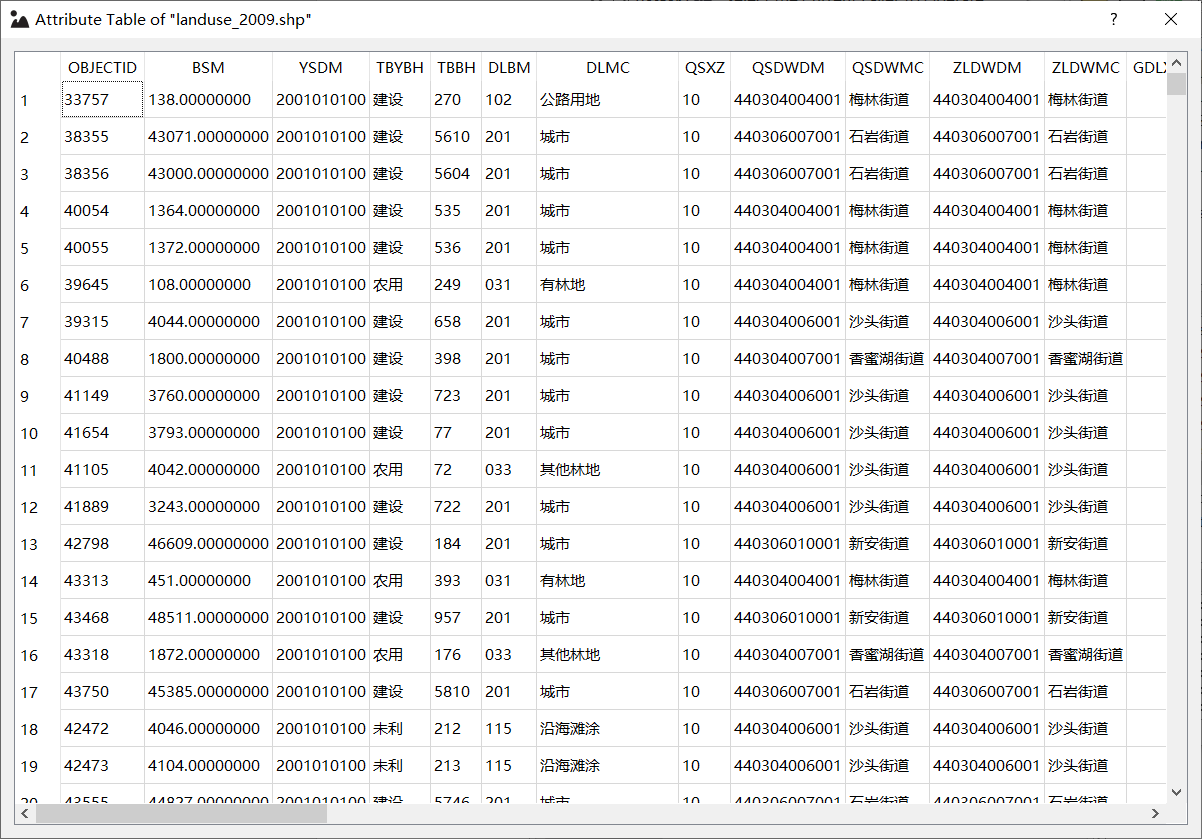Viewport: 1202px width, 839px height.
Task: Click the horizontal scrollbar thumb
Action: coord(180,814)
